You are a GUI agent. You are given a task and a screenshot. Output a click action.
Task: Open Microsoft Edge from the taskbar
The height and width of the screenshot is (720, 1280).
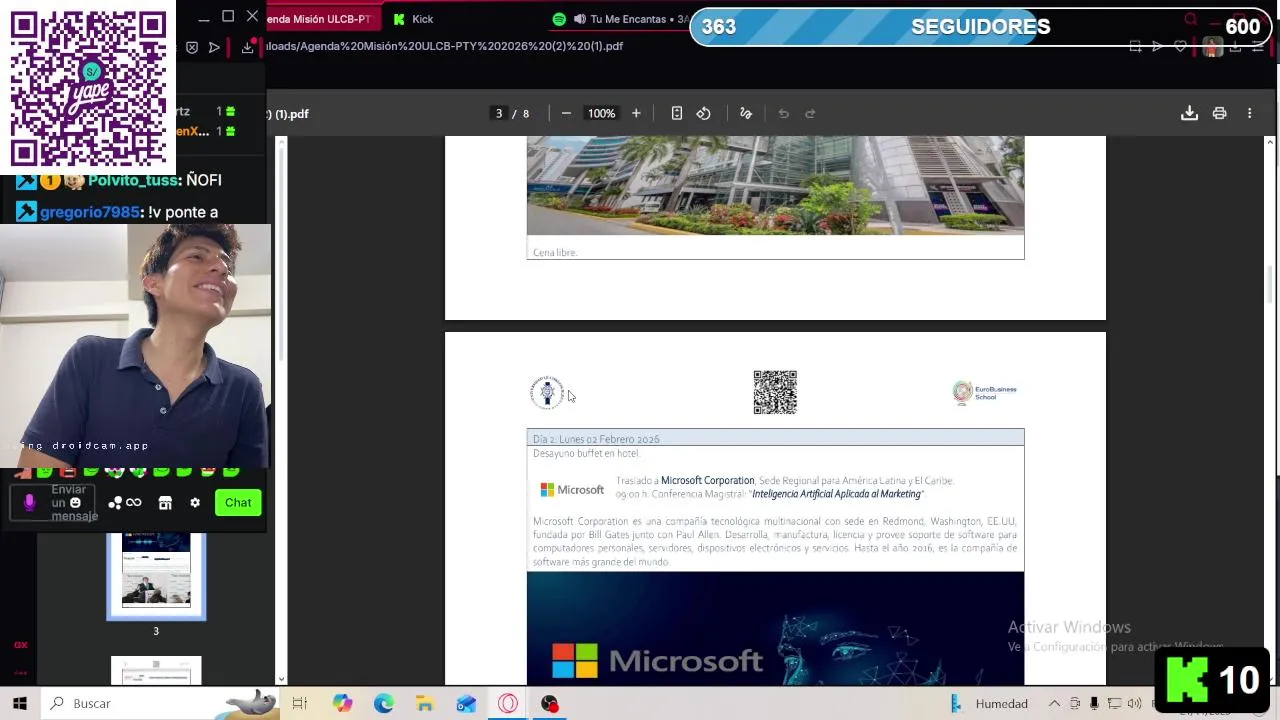click(x=384, y=704)
